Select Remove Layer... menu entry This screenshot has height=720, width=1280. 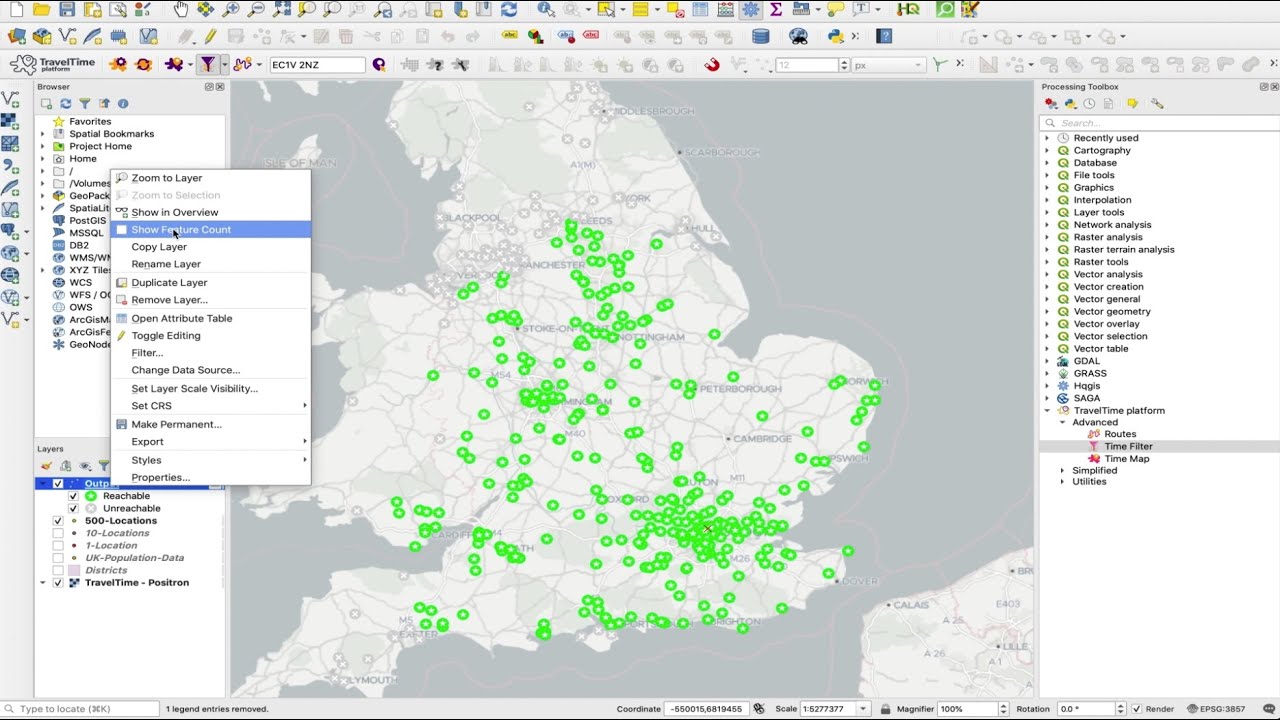pyautogui.click(x=211, y=300)
